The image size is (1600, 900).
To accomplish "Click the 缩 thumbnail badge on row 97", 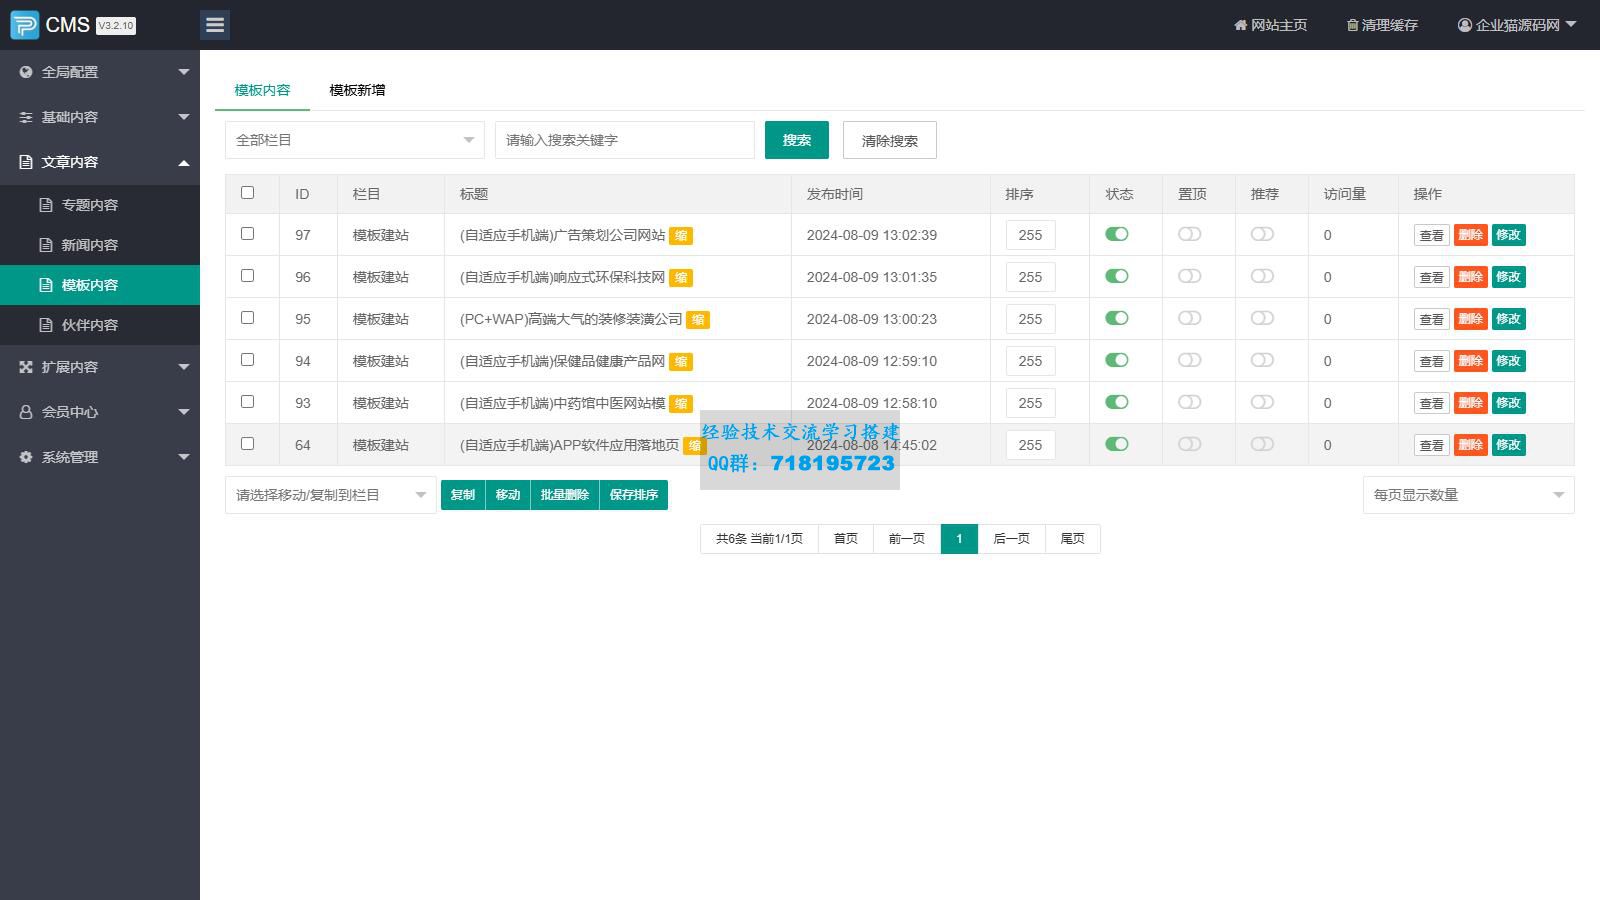I will (x=681, y=236).
